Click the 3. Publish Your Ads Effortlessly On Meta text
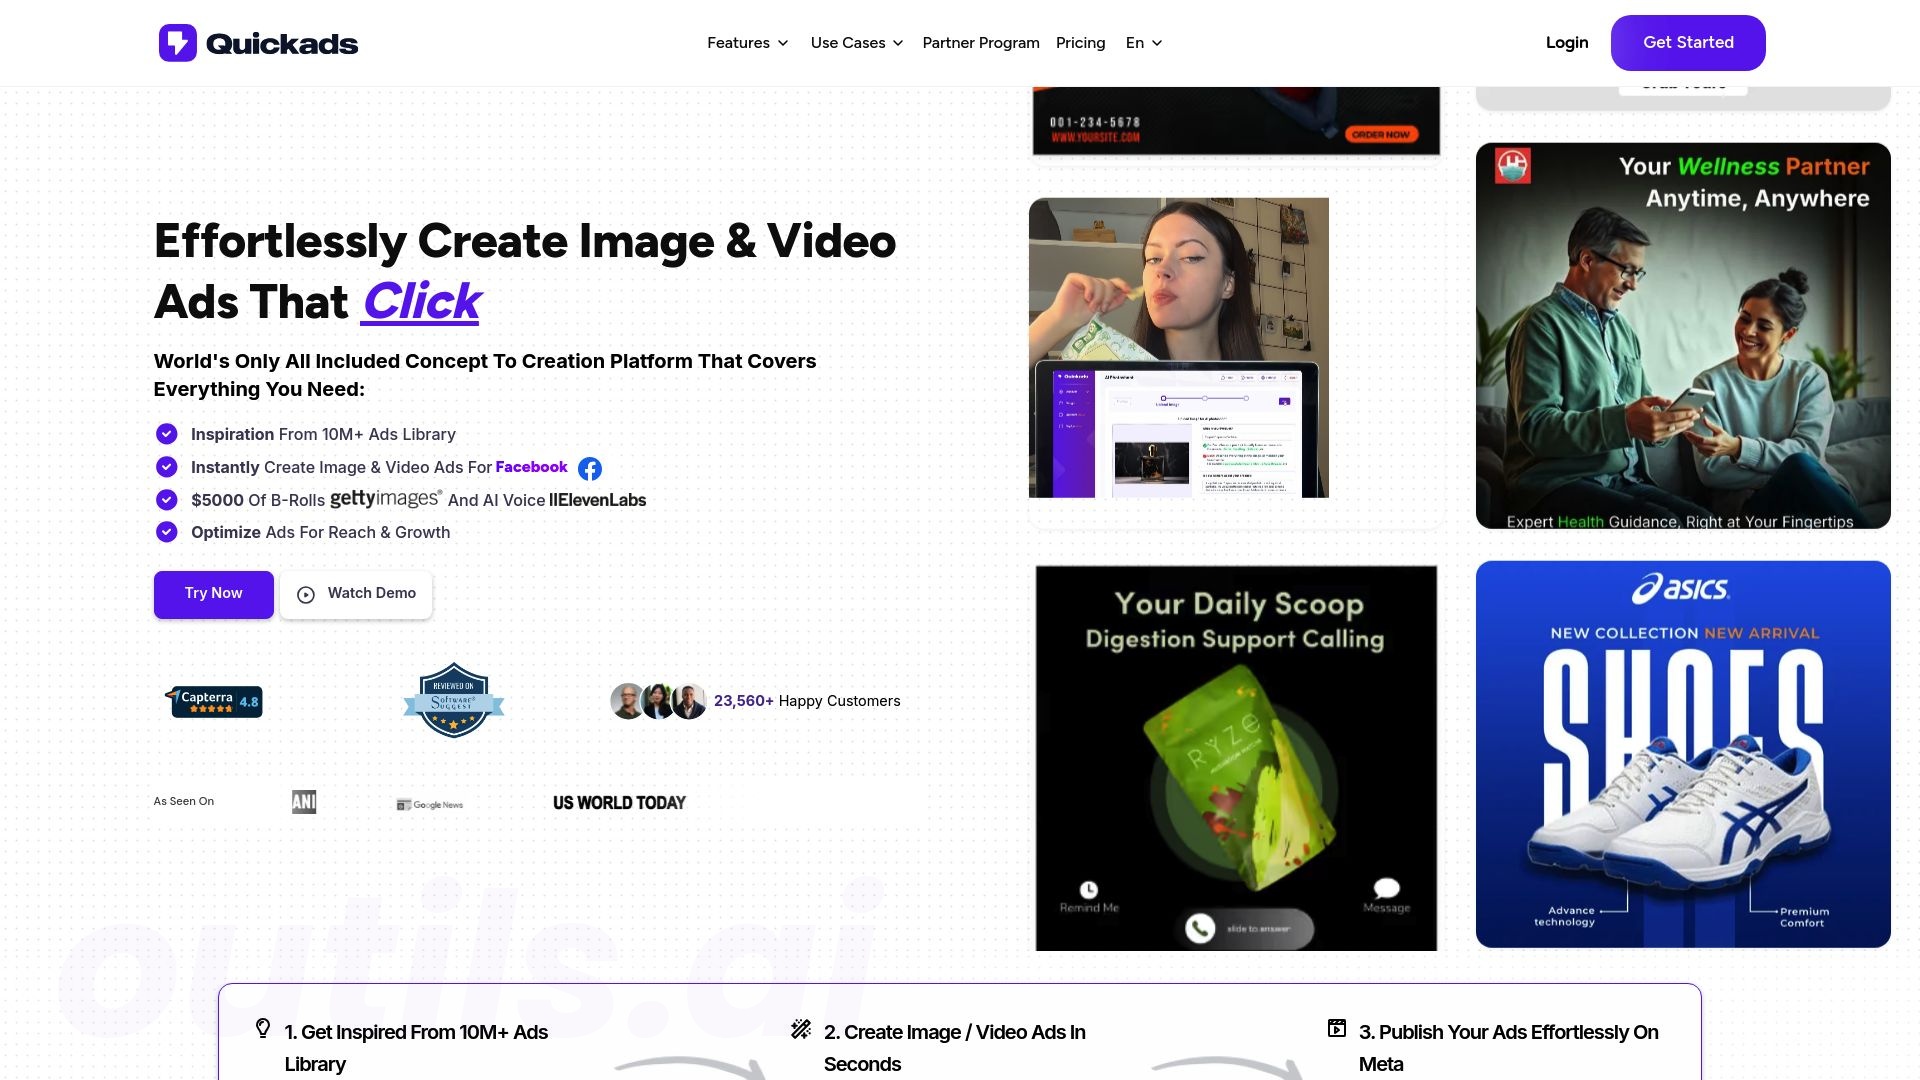The height and width of the screenshot is (1080, 1920). [x=1509, y=1048]
